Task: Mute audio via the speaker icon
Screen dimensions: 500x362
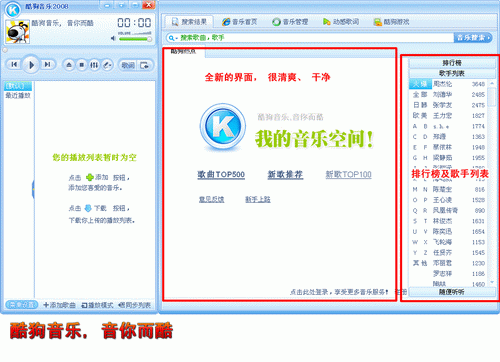Action: click(x=113, y=39)
